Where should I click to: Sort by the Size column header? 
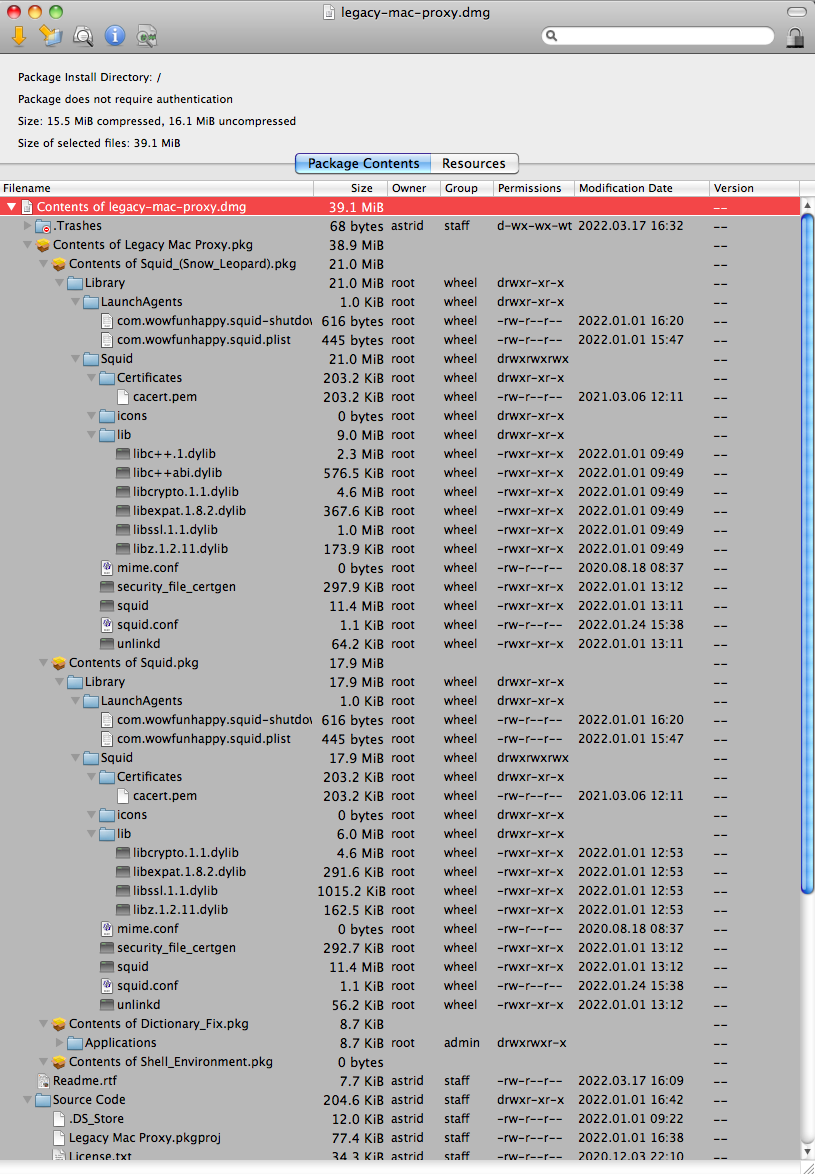tap(351, 188)
